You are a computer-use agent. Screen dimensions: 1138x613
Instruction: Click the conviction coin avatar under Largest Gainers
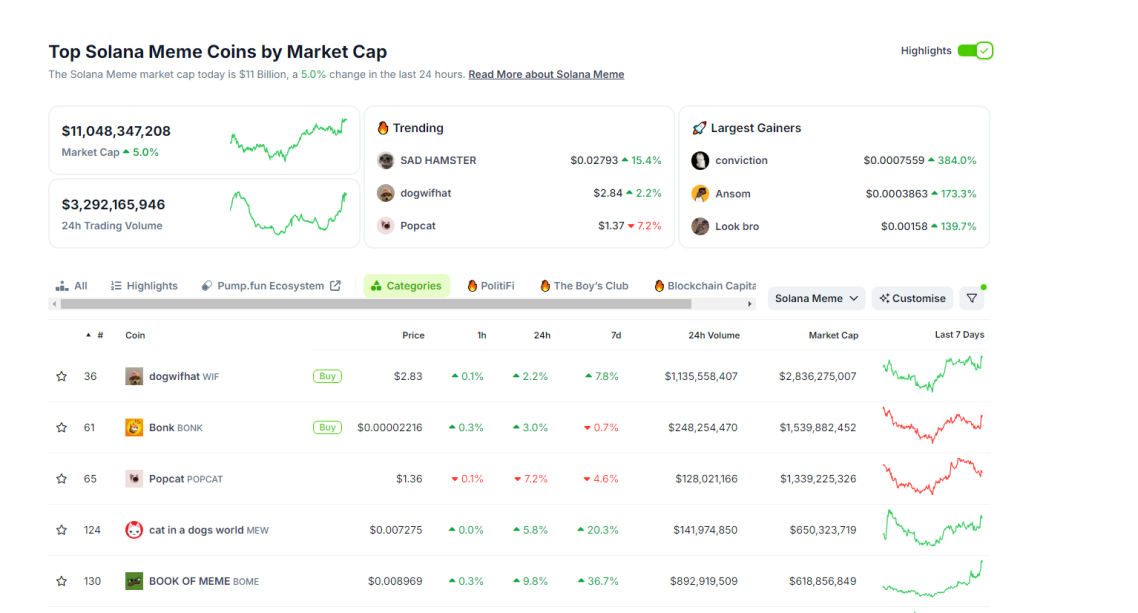tap(700, 160)
